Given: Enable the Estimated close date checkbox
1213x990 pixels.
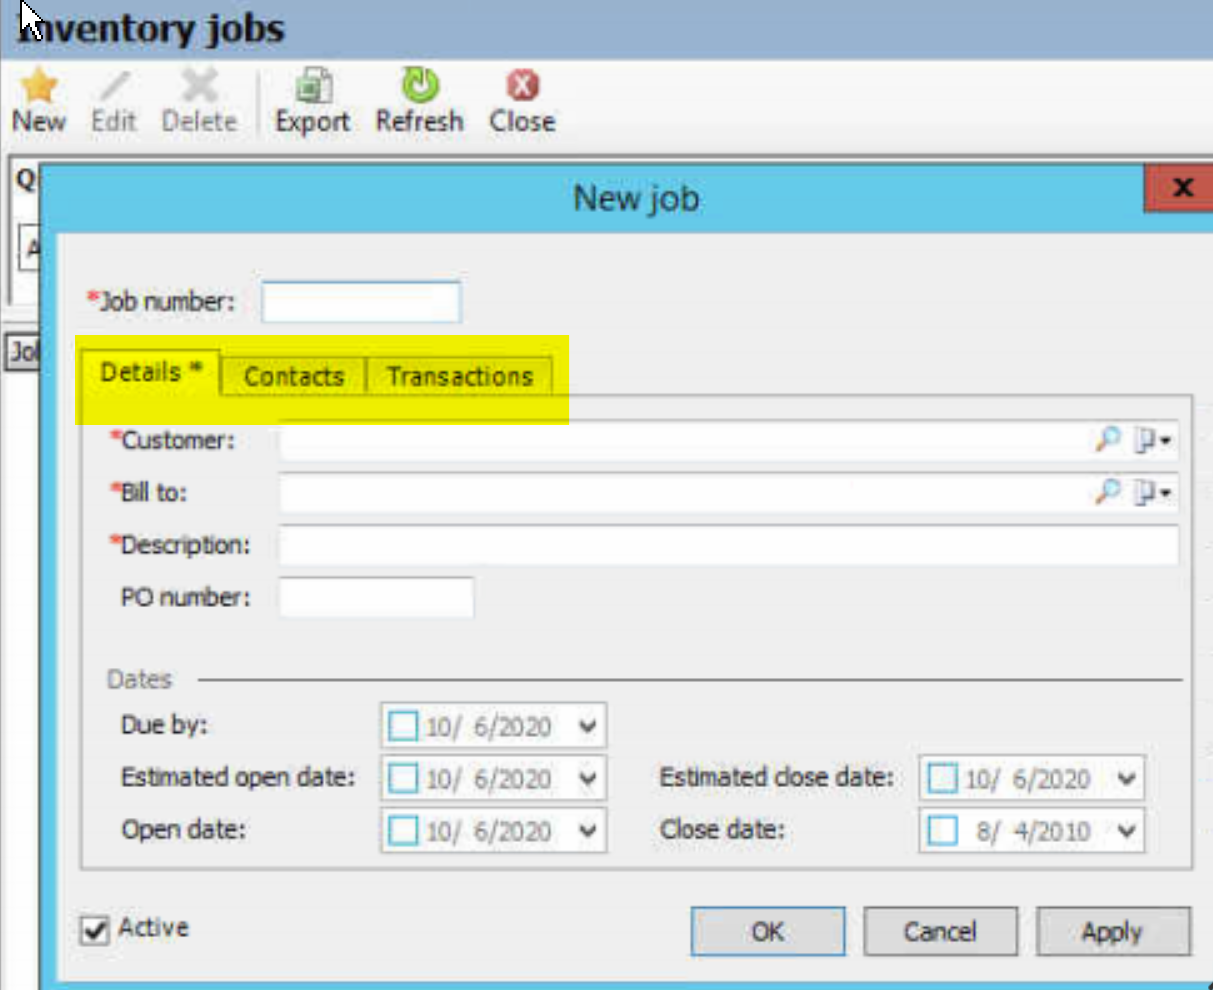Looking at the screenshot, I should pyautogui.click(x=942, y=778).
